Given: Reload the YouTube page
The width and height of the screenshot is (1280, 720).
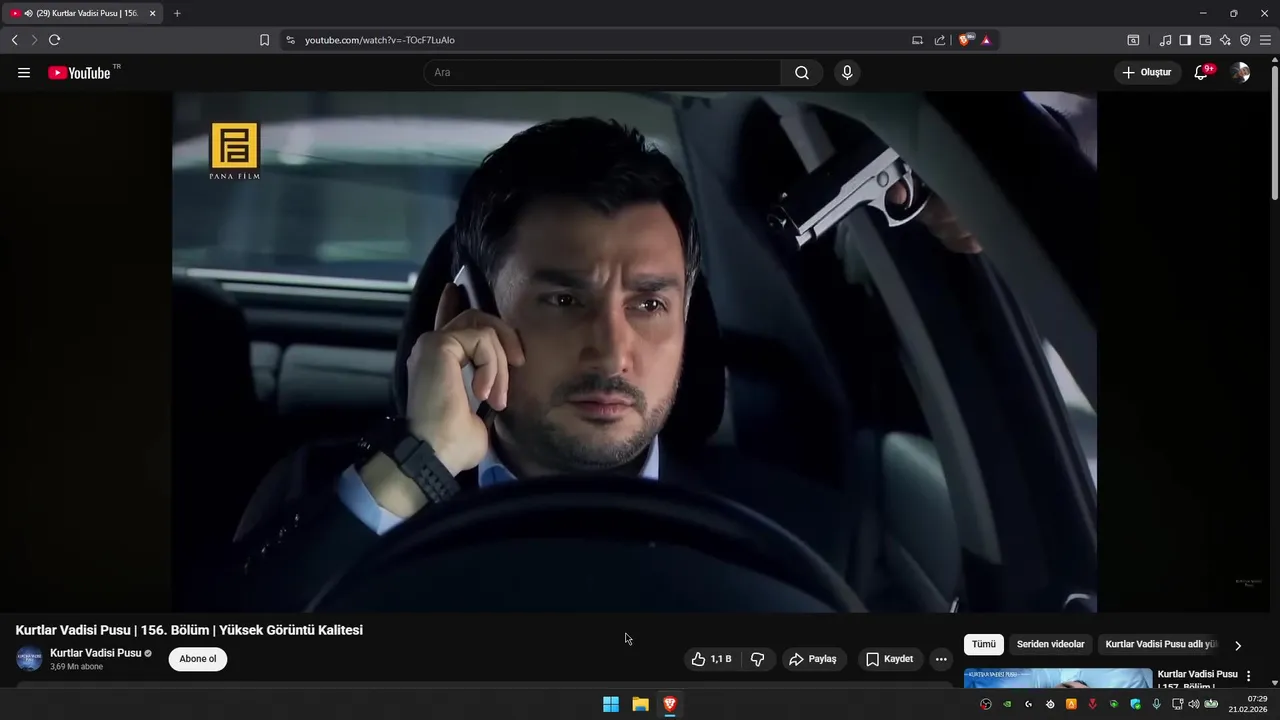Looking at the screenshot, I should point(54,40).
